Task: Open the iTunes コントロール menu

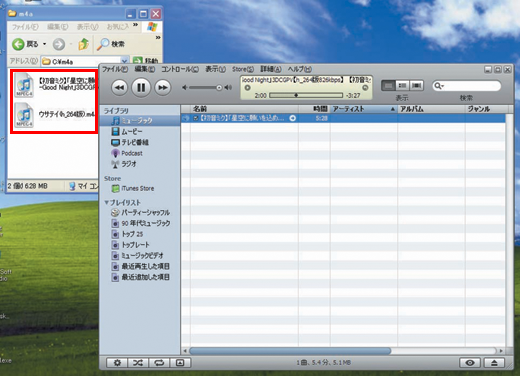Action: point(180,69)
